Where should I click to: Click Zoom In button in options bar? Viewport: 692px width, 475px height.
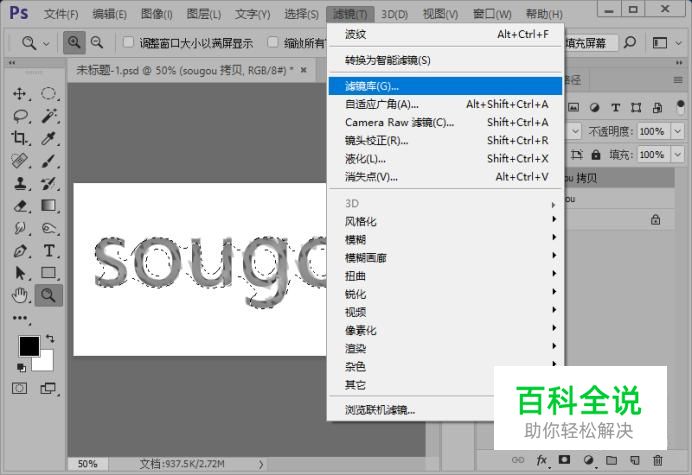[x=74, y=43]
